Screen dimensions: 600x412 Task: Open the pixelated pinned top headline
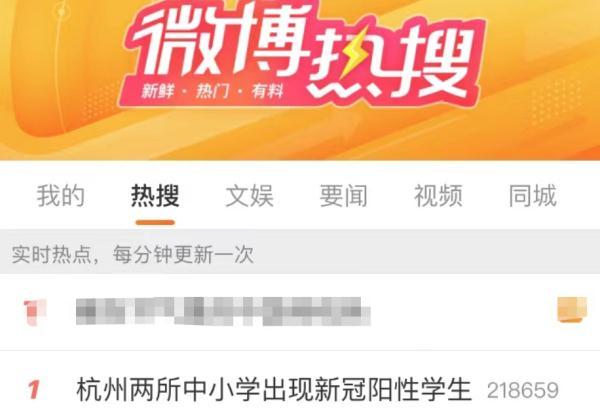(223, 311)
